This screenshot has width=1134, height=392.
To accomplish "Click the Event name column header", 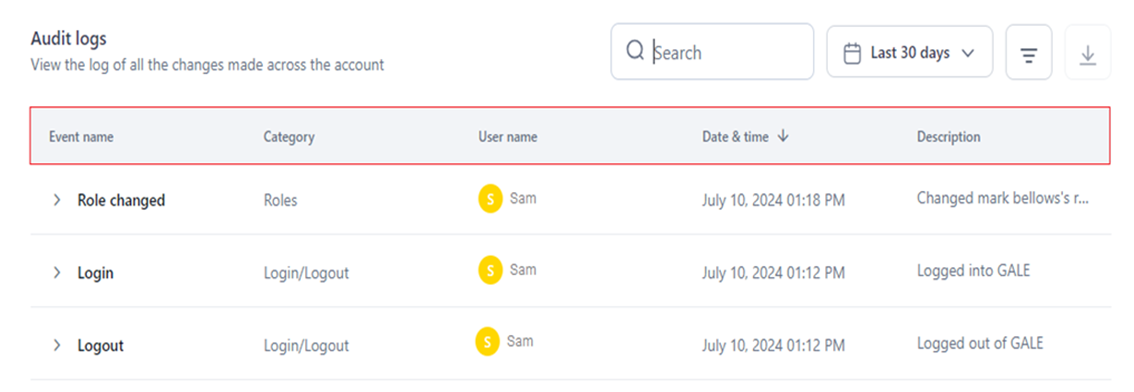I will point(81,137).
